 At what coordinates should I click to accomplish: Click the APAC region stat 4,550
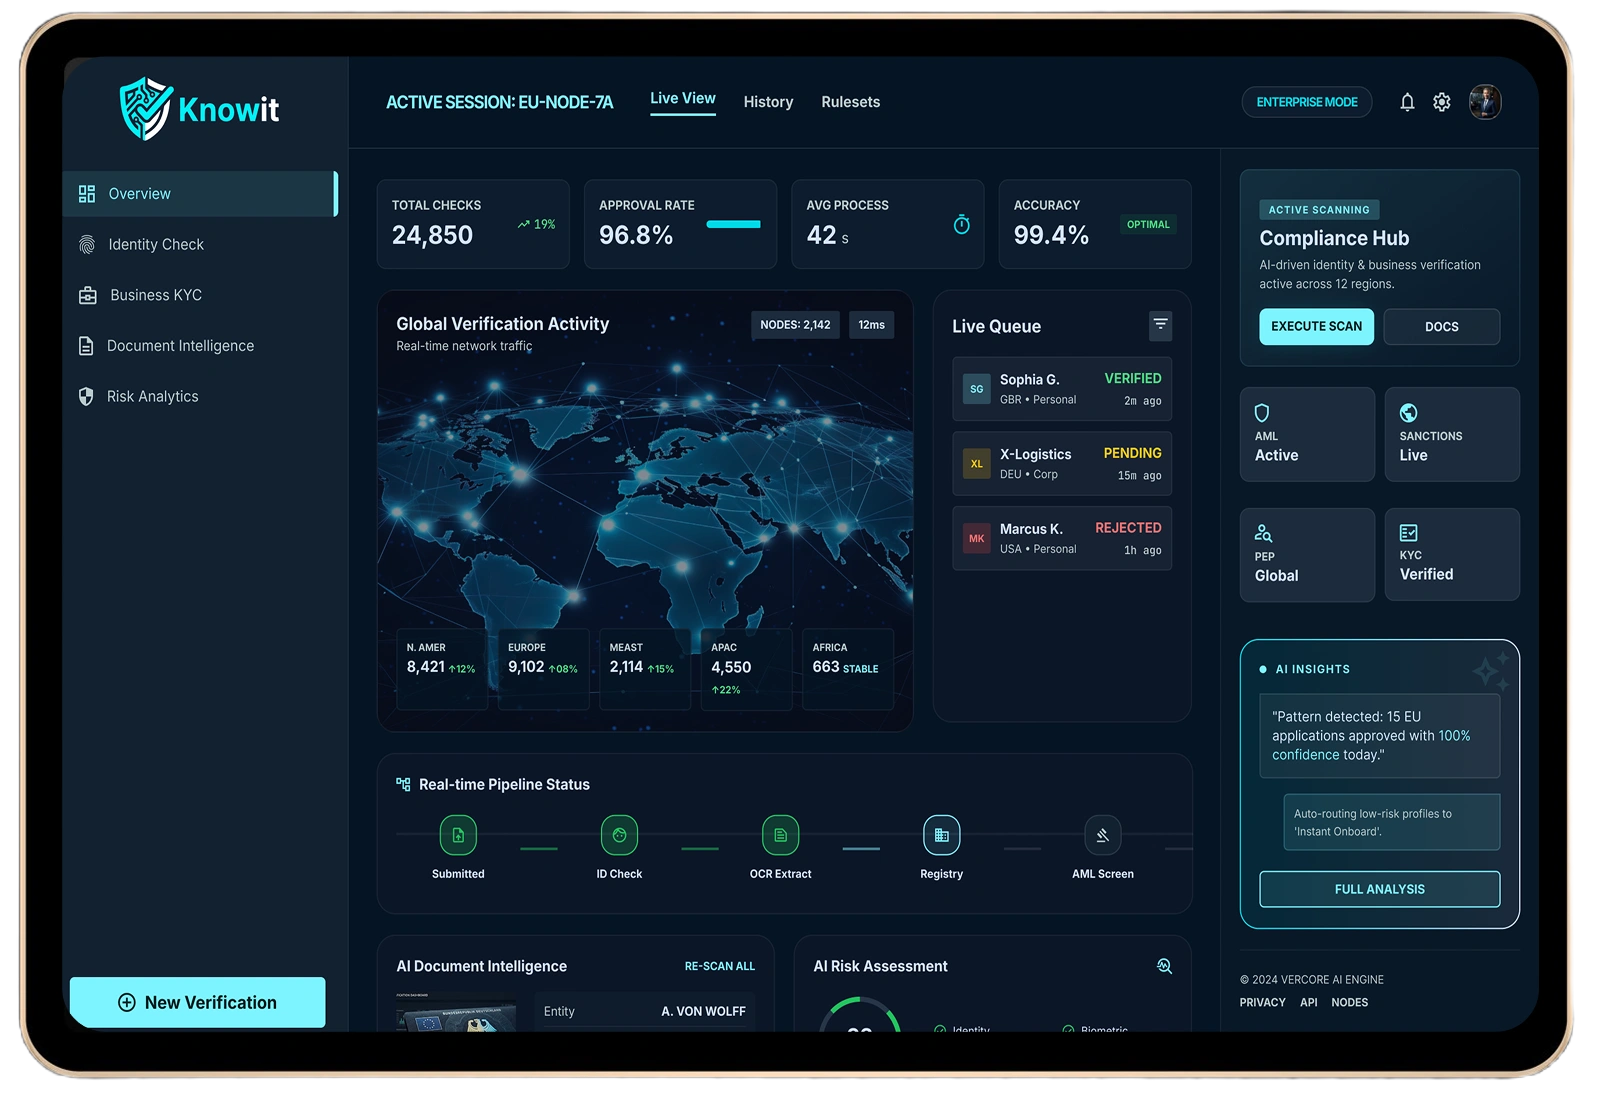746,668
